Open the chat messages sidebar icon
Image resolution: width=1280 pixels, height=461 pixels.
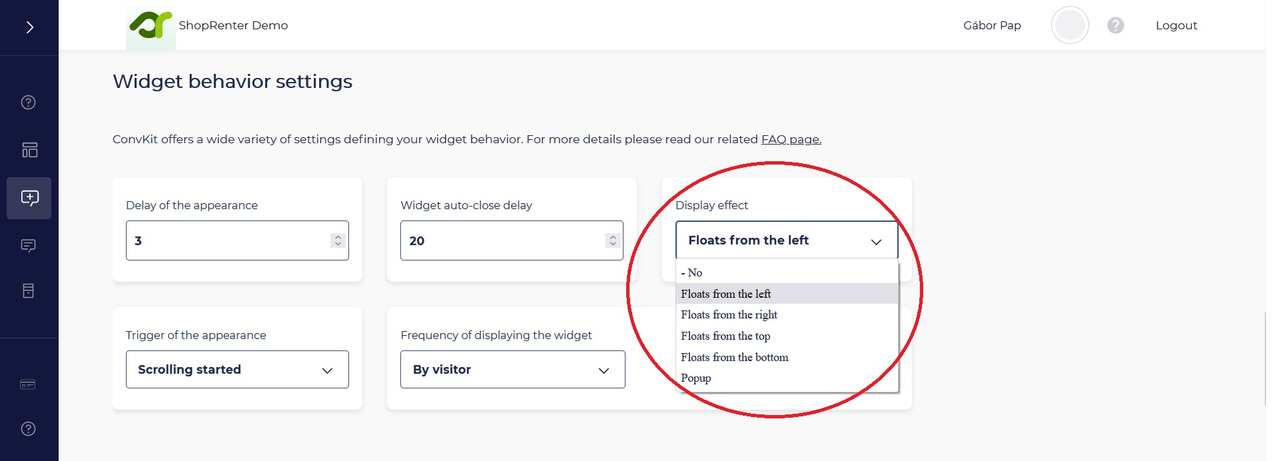coord(29,245)
